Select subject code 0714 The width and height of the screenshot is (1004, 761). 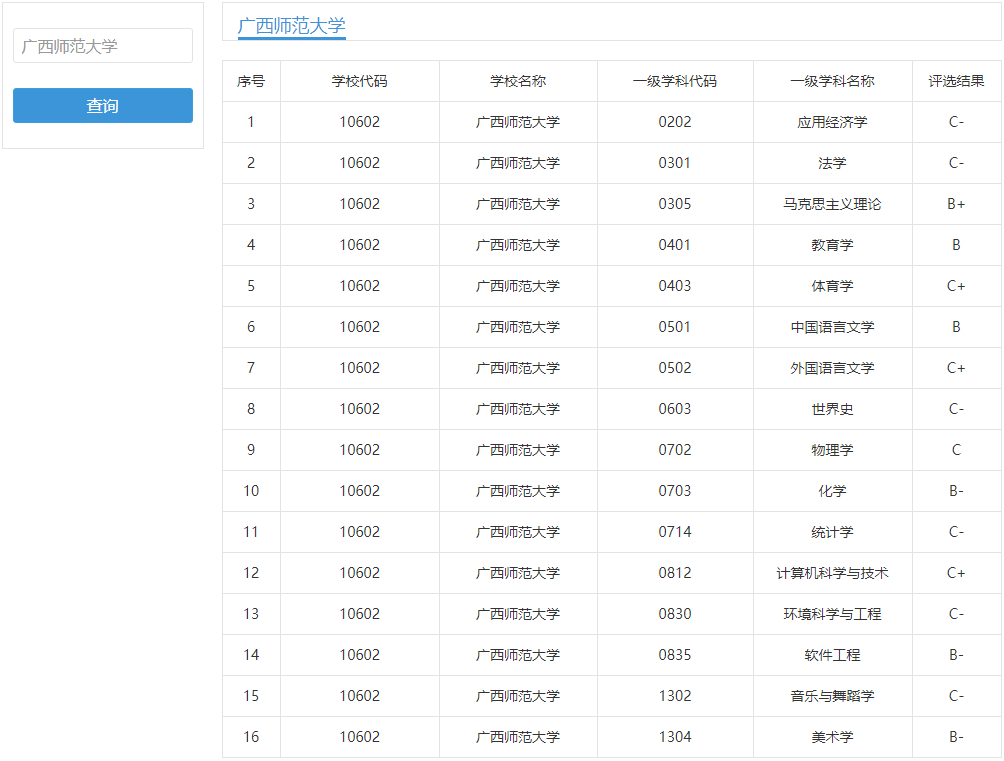(x=675, y=532)
